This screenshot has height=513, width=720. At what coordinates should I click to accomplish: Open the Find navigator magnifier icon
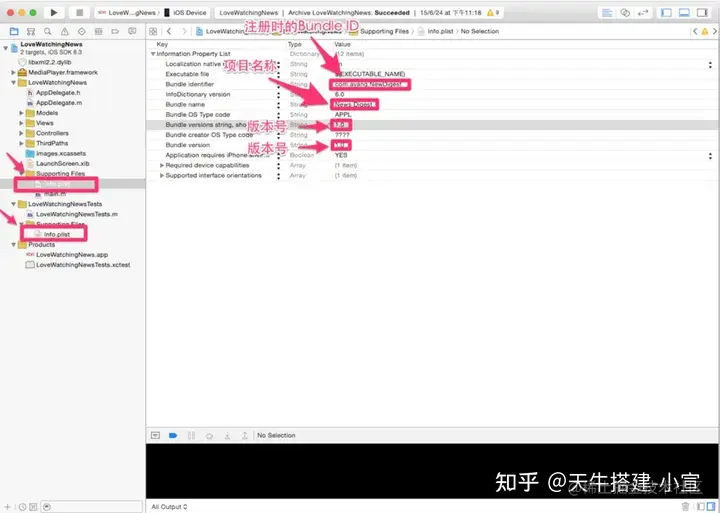(48, 31)
